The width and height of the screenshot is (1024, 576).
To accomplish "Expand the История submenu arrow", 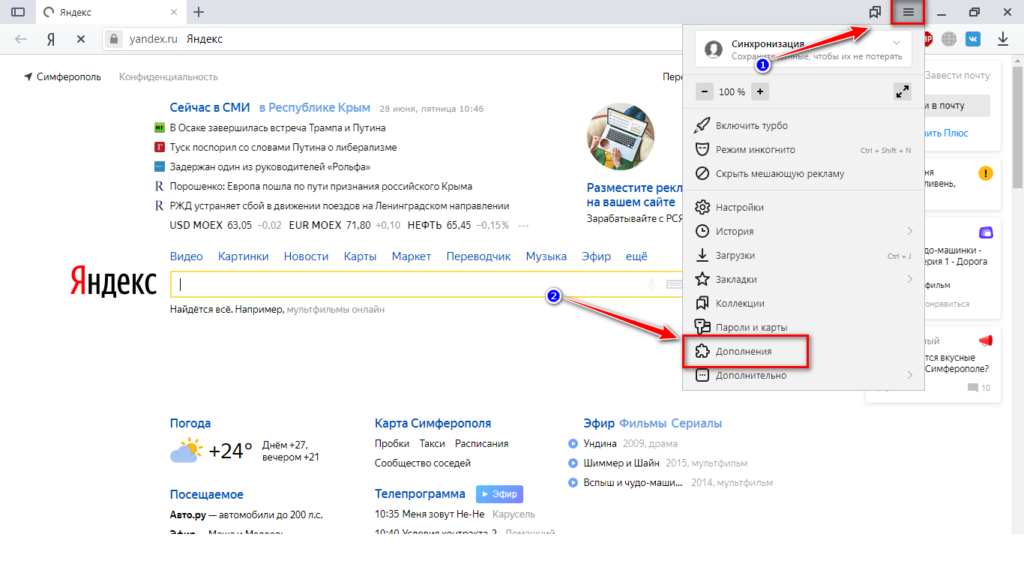I will 909,231.
